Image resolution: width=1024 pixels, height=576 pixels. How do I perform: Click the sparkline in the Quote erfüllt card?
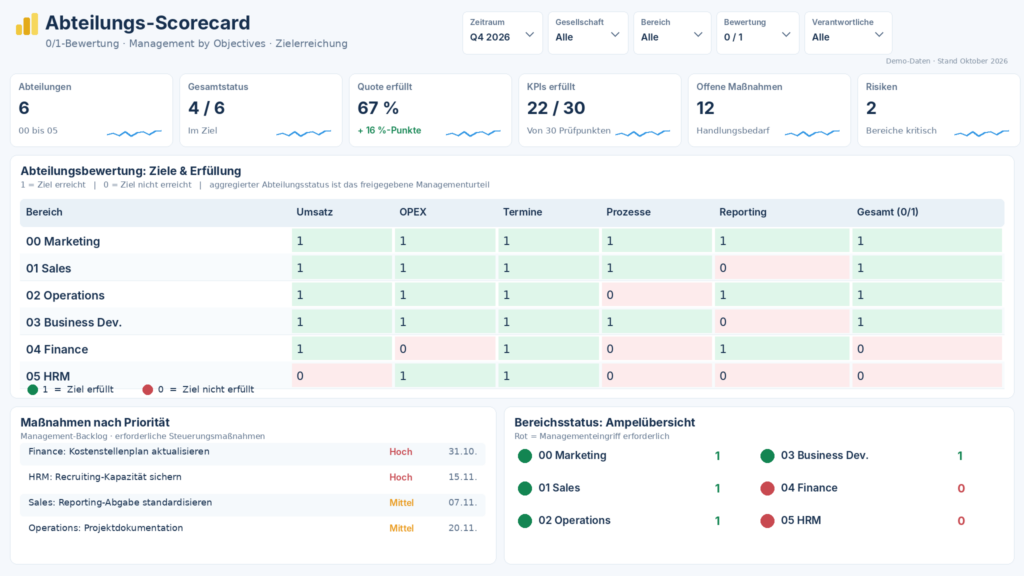pyautogui.click(x=473, y=133)
